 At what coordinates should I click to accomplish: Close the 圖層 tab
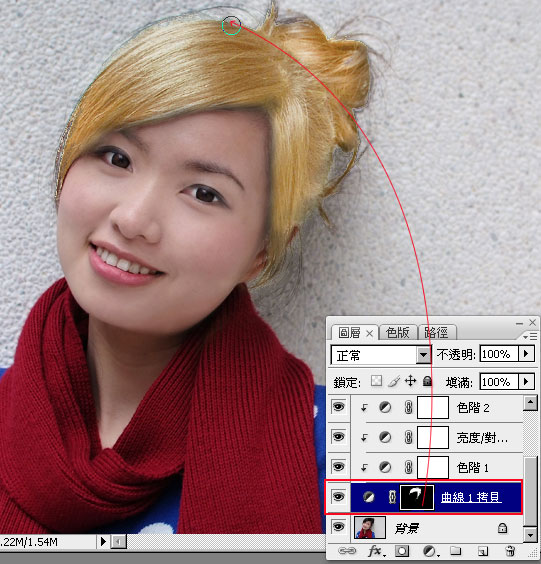tap(369, 334)
